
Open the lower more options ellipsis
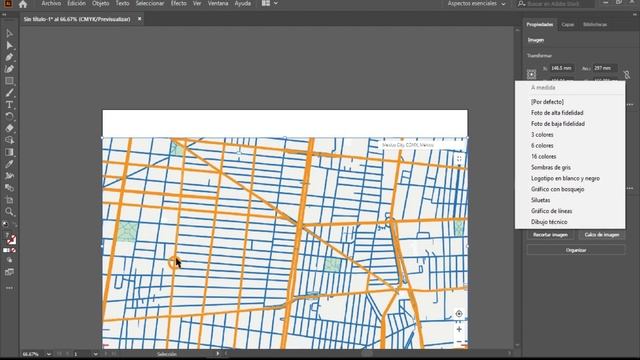pyautogui.click(x=630, y=188)
